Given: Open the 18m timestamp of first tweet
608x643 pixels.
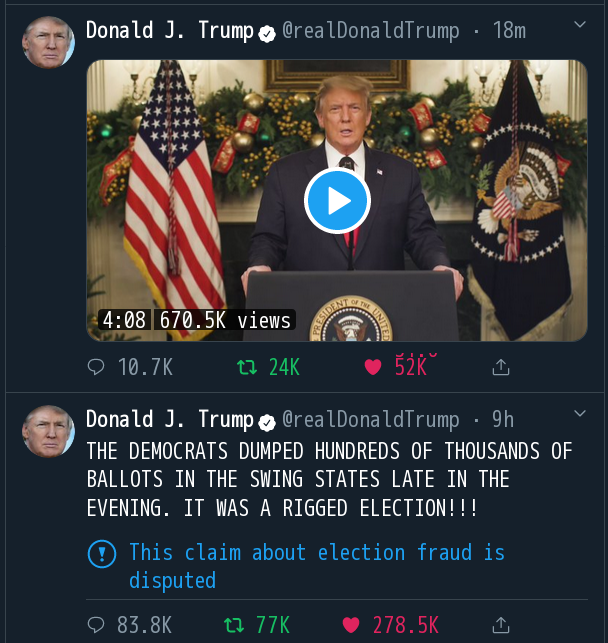Looking at the screenshot, I should tap(509, 31).
